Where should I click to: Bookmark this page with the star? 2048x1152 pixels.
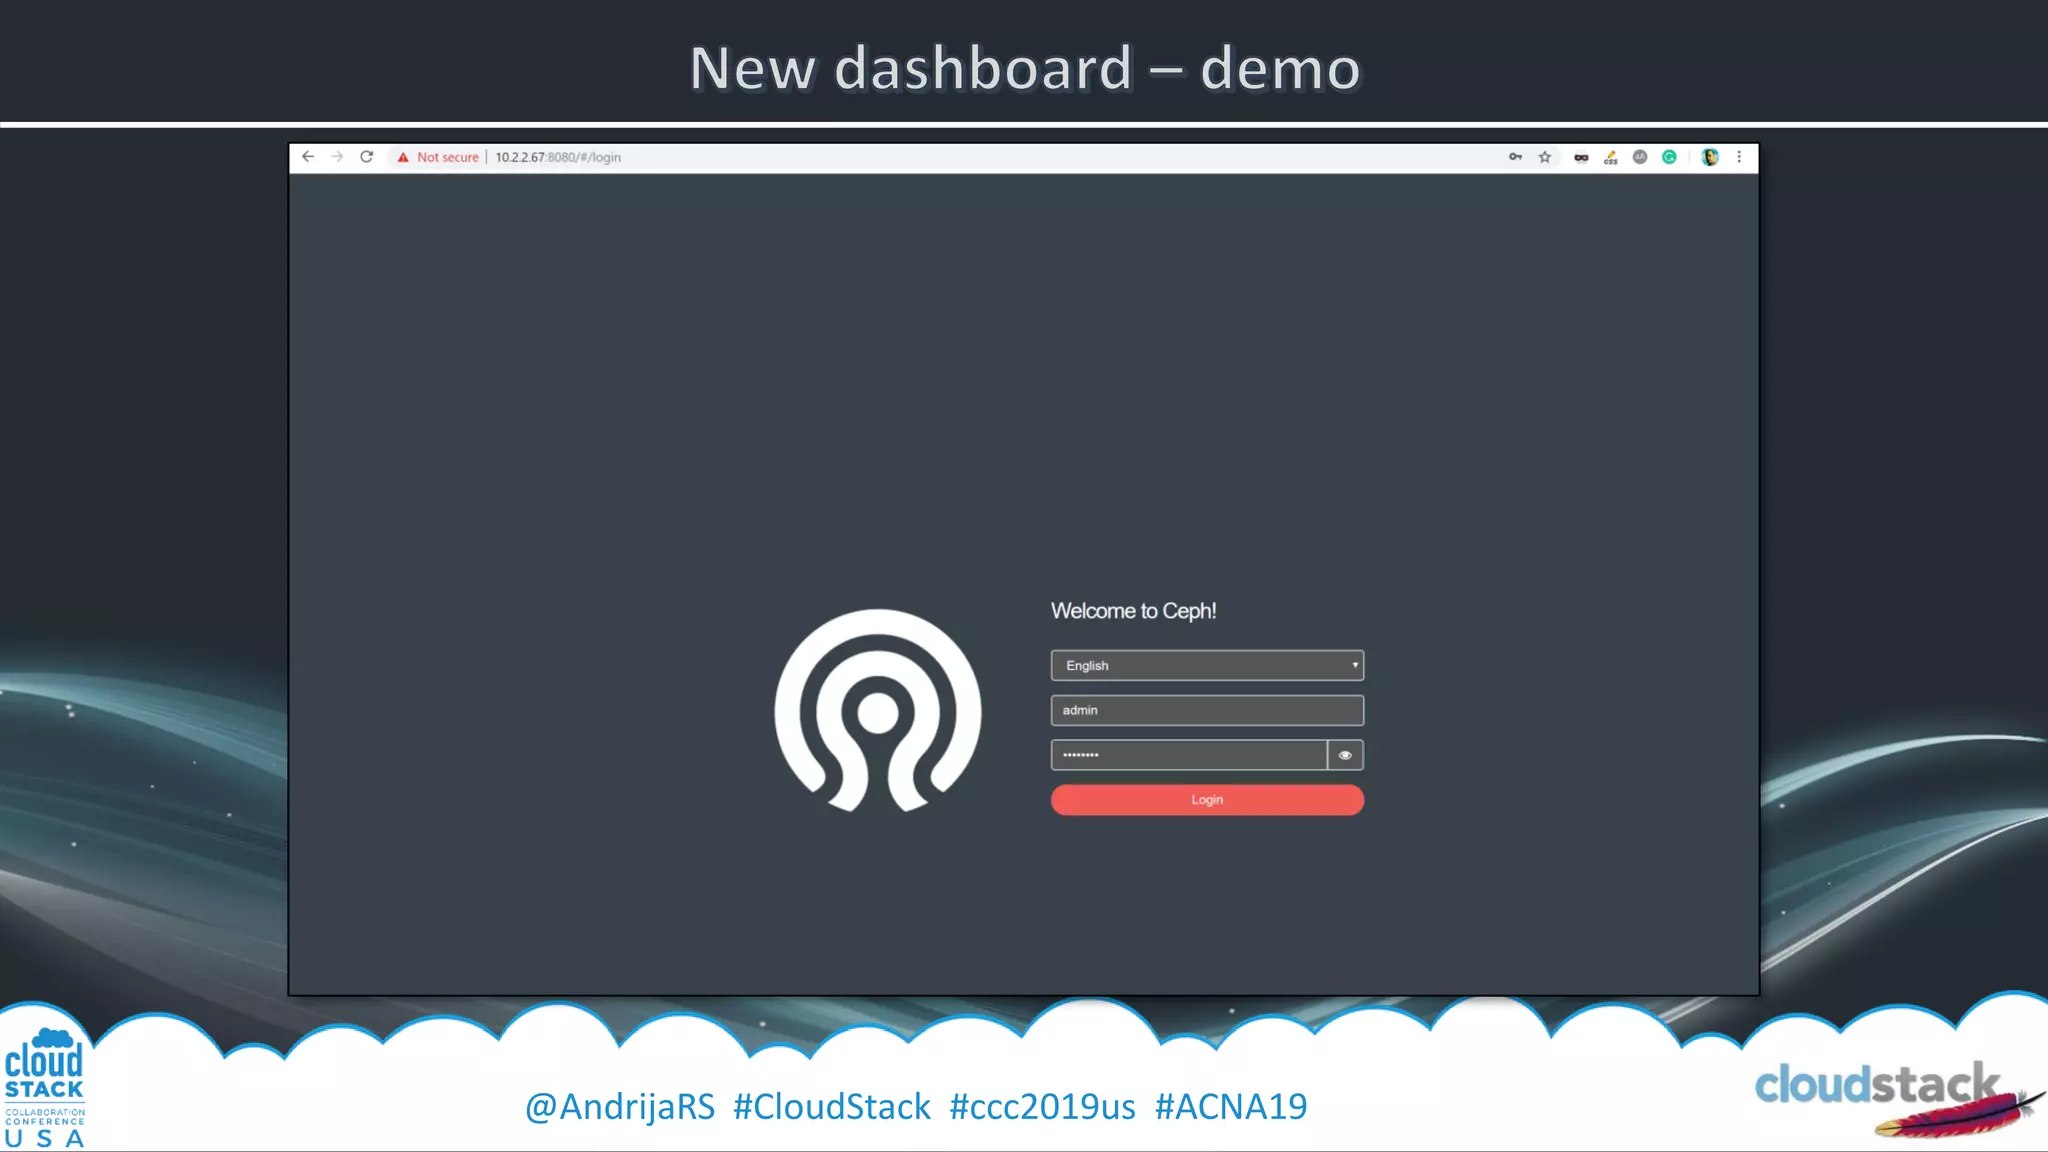tap(1545, 157)
